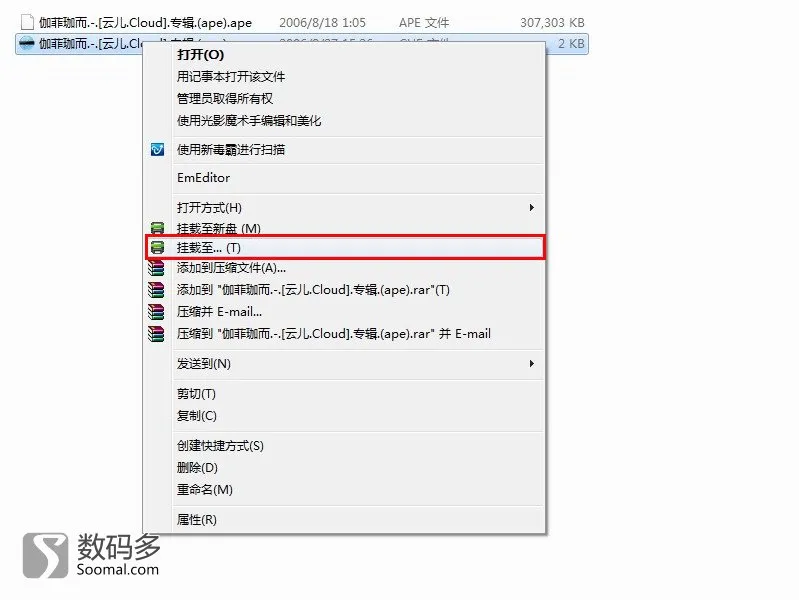Select 复制(C) in the context menu
The height and width of the screenshot is (600, 799).
197,416
